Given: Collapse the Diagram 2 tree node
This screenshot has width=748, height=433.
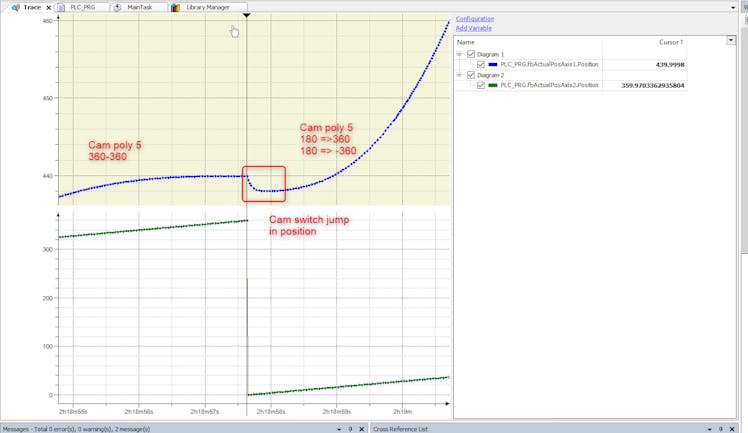Looking at the screenshot, I should coord(460,75).
